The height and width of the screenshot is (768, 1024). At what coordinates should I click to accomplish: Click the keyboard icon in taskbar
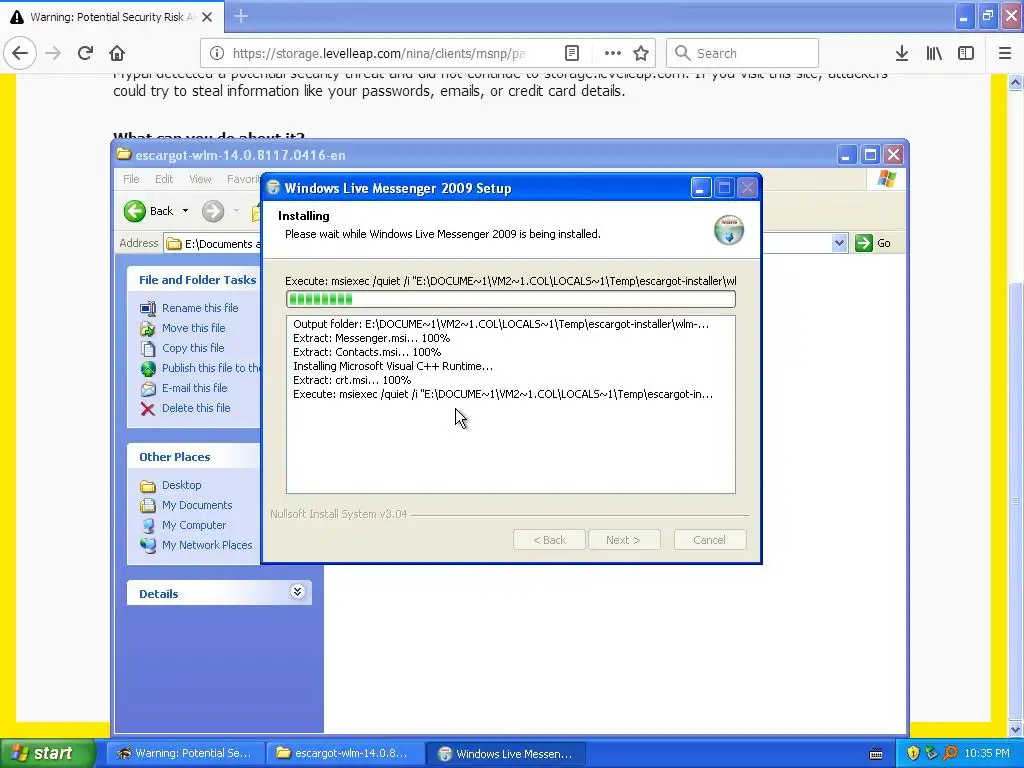pos(876,754)
